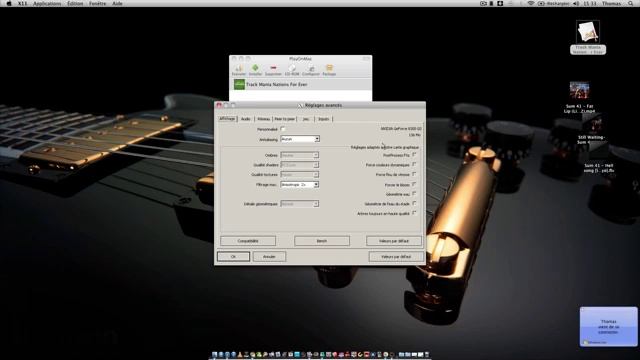The height and width of the screenshot is (360, 640).
Task: Open the Apple menu
Action: pos(9,3)
